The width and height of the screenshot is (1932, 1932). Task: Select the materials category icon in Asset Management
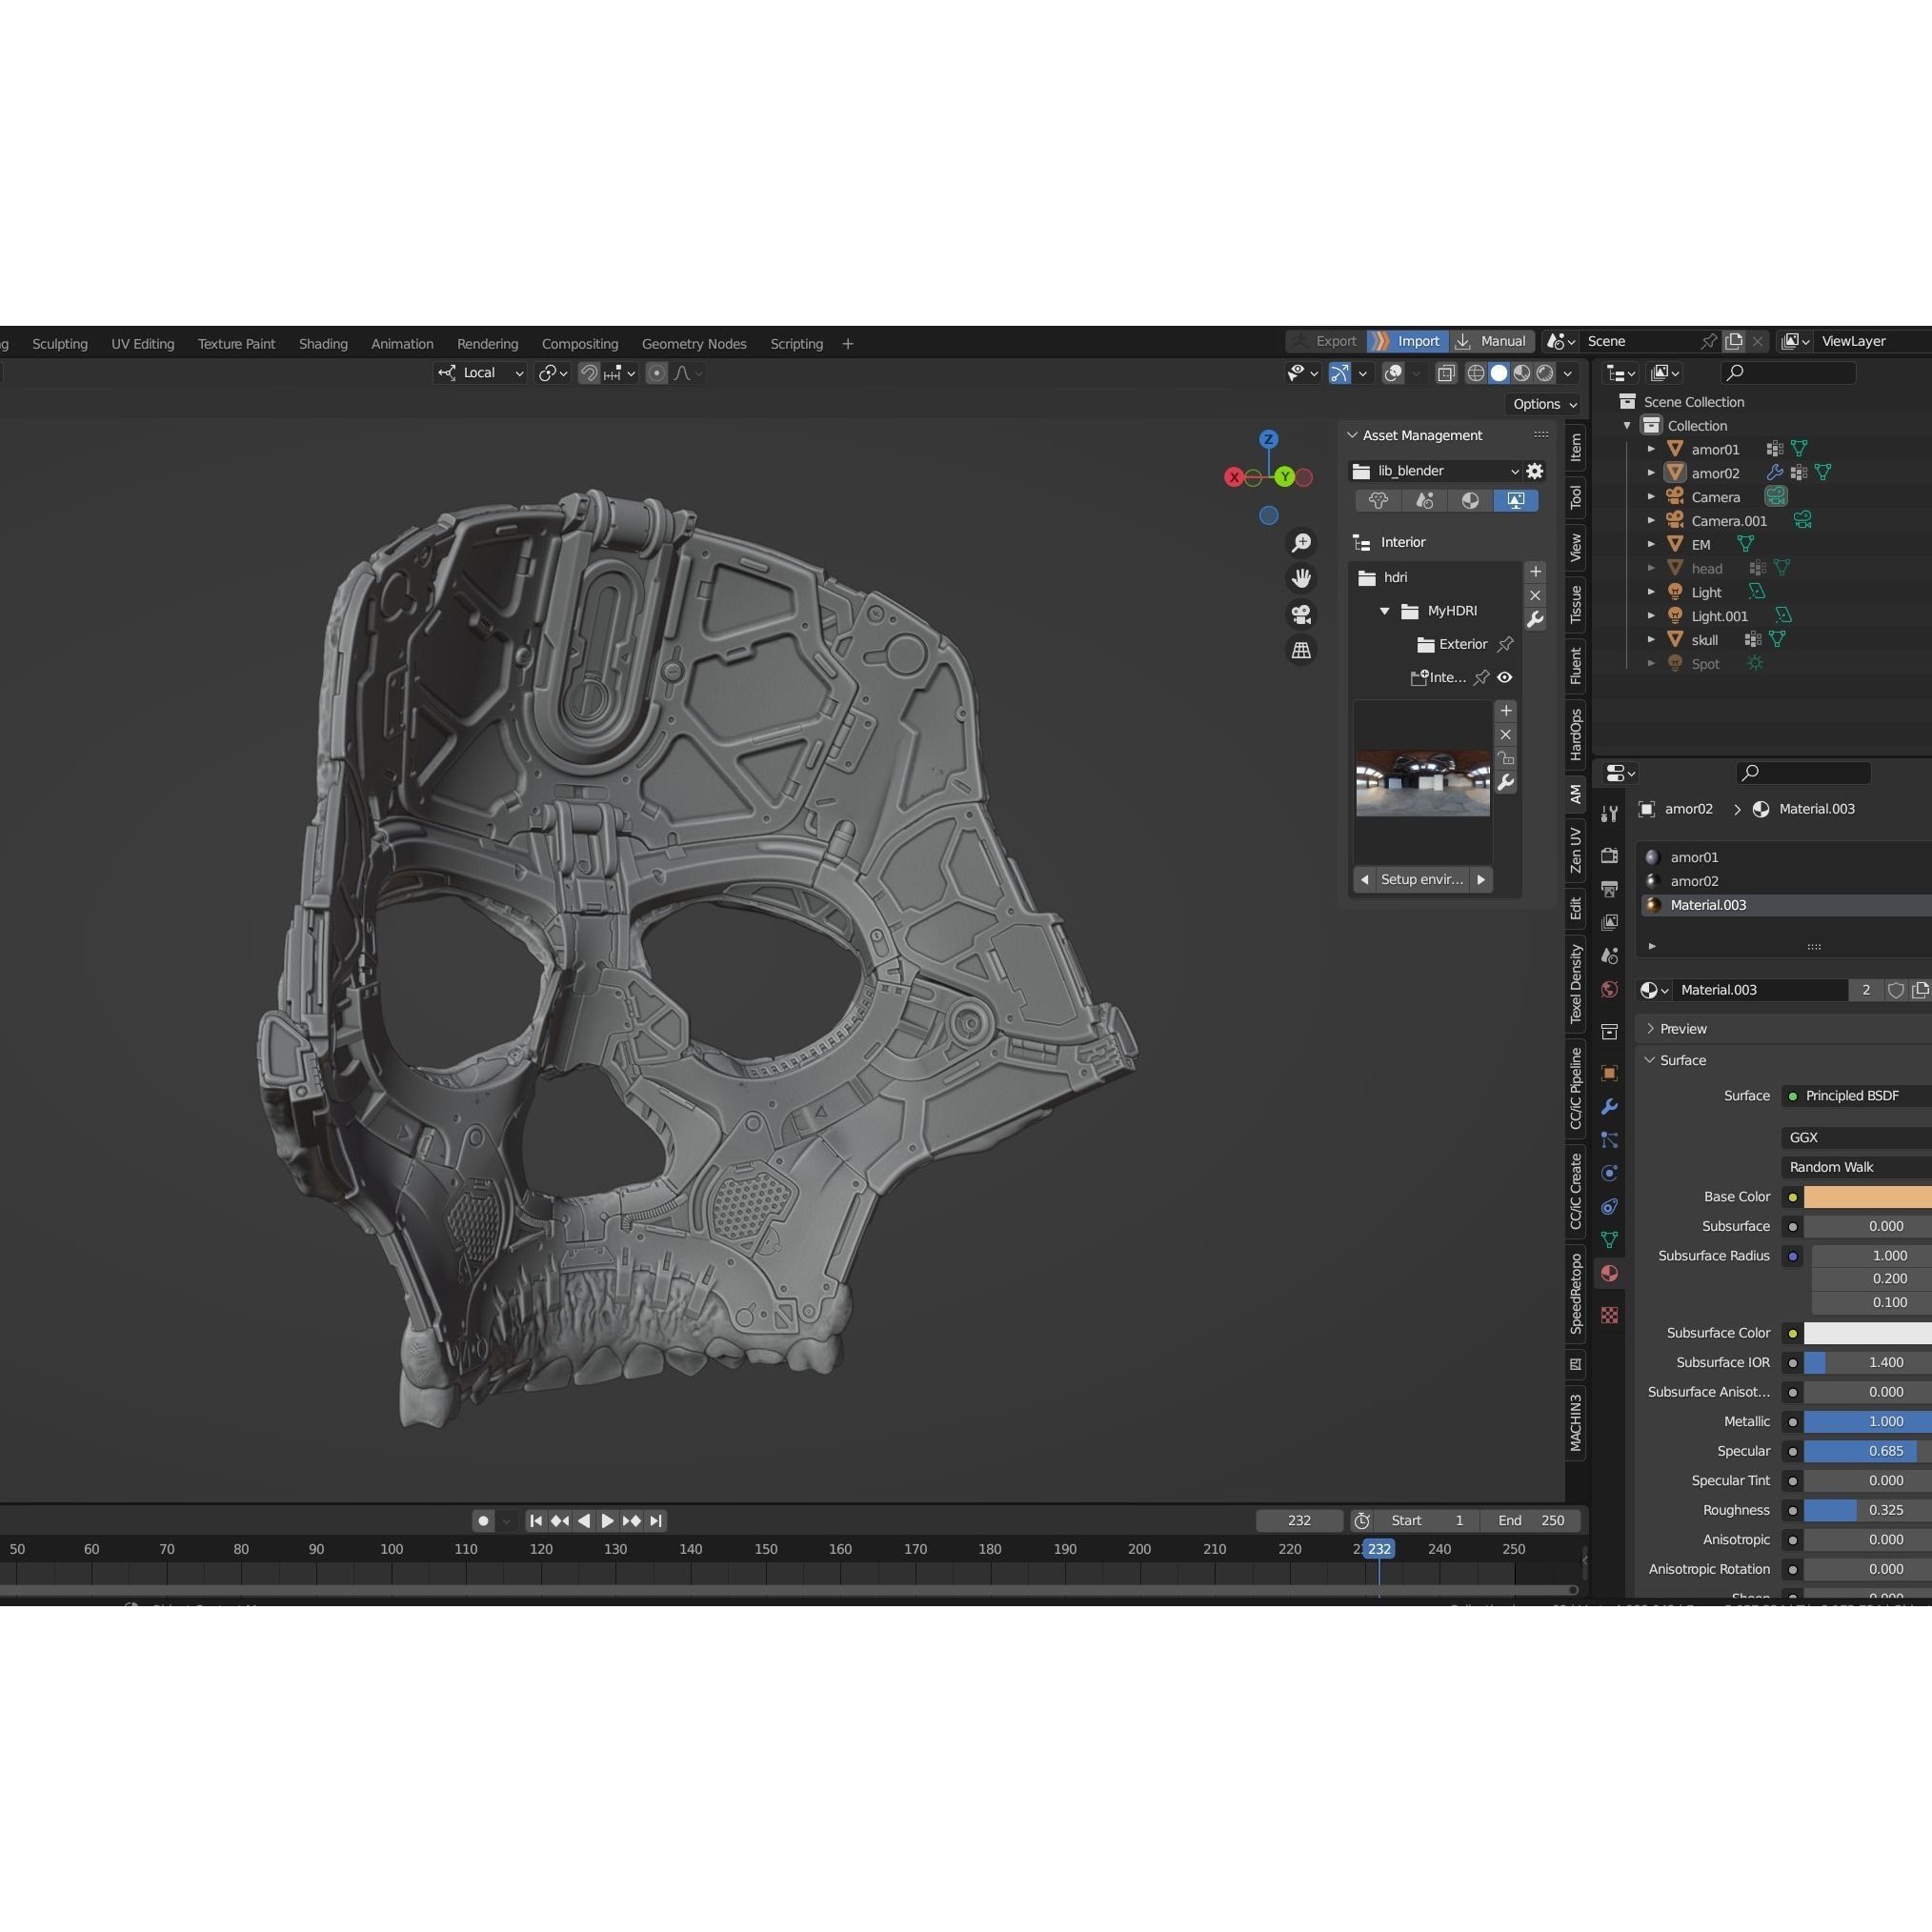point(1471,501)
